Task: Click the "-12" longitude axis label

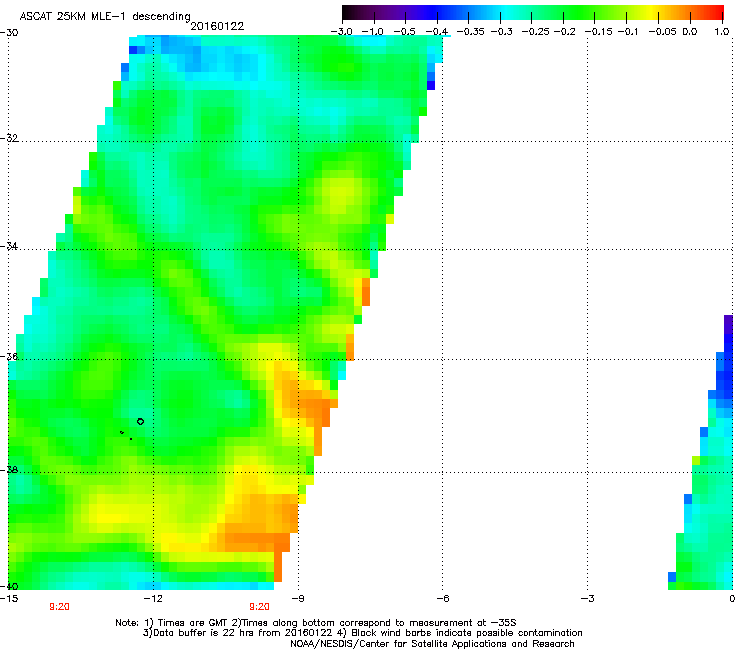Action: (153, 599)
